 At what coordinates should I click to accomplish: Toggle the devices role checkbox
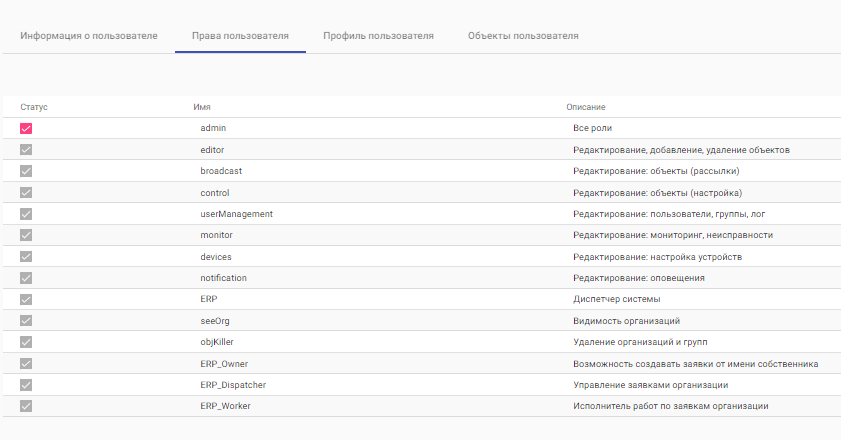coord(26,256)
